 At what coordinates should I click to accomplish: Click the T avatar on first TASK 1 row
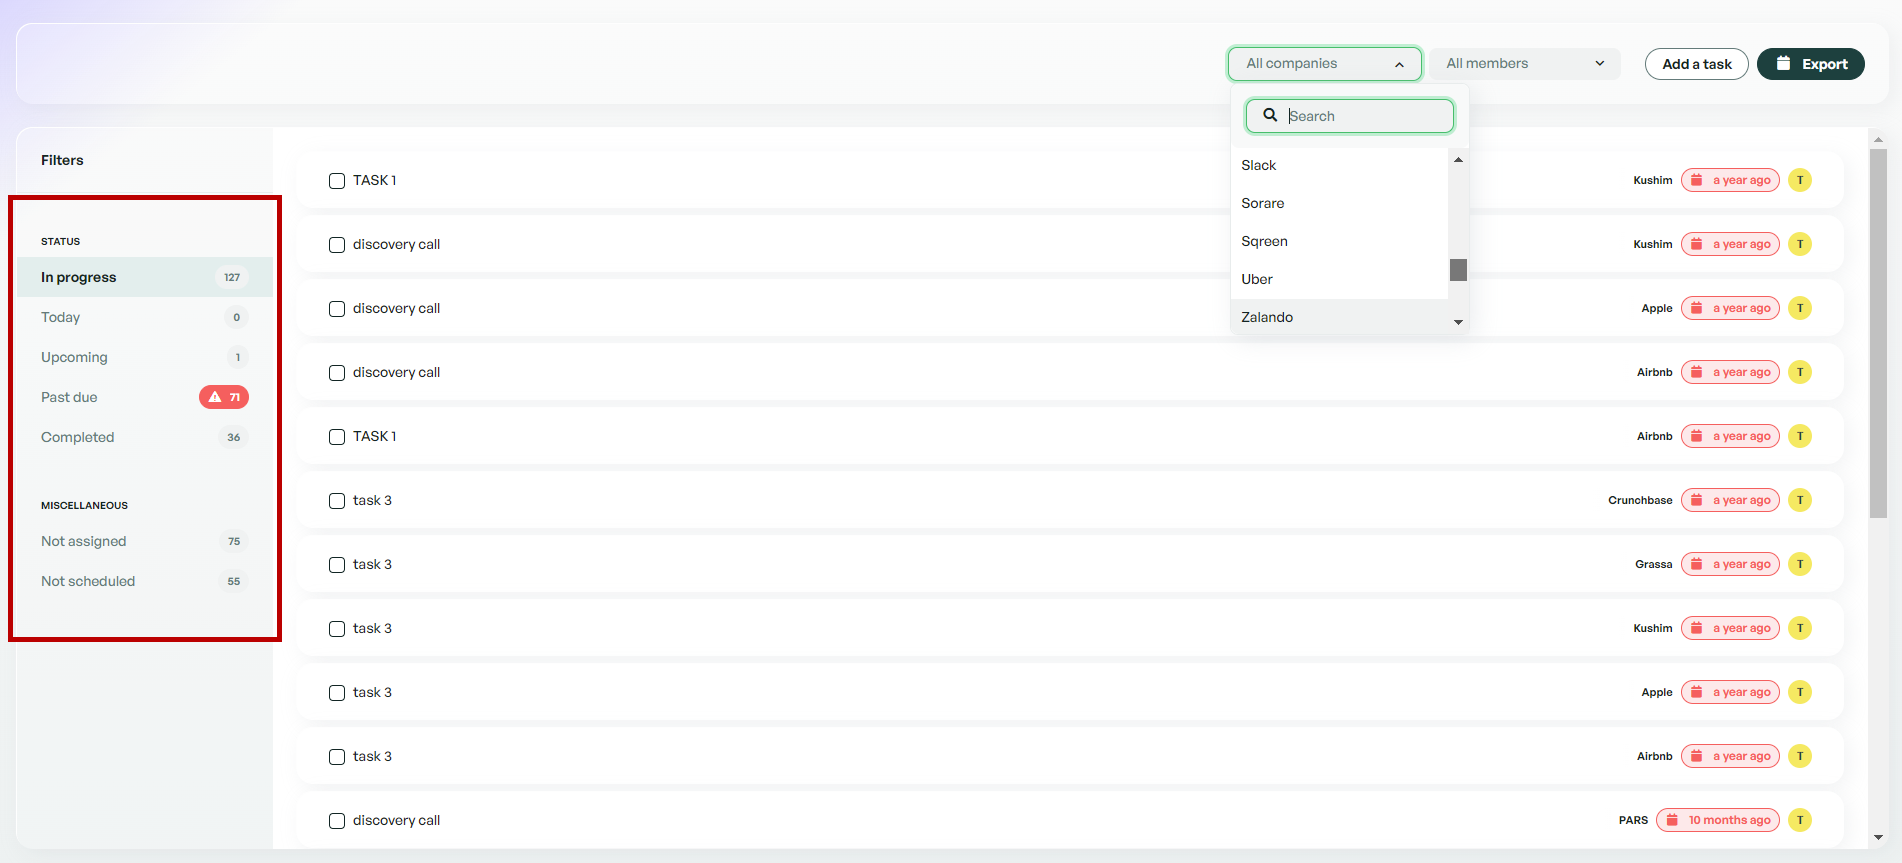1800,180
